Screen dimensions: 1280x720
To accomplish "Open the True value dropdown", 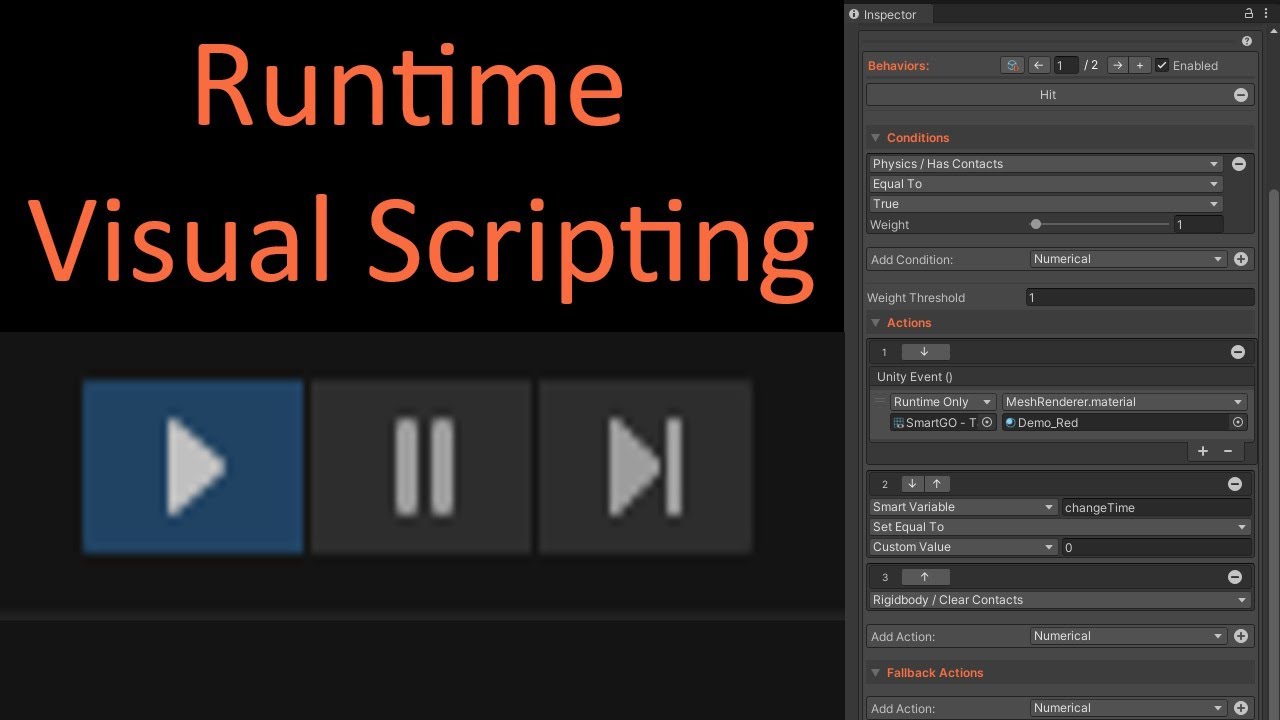I will (x=1046, y=204).
